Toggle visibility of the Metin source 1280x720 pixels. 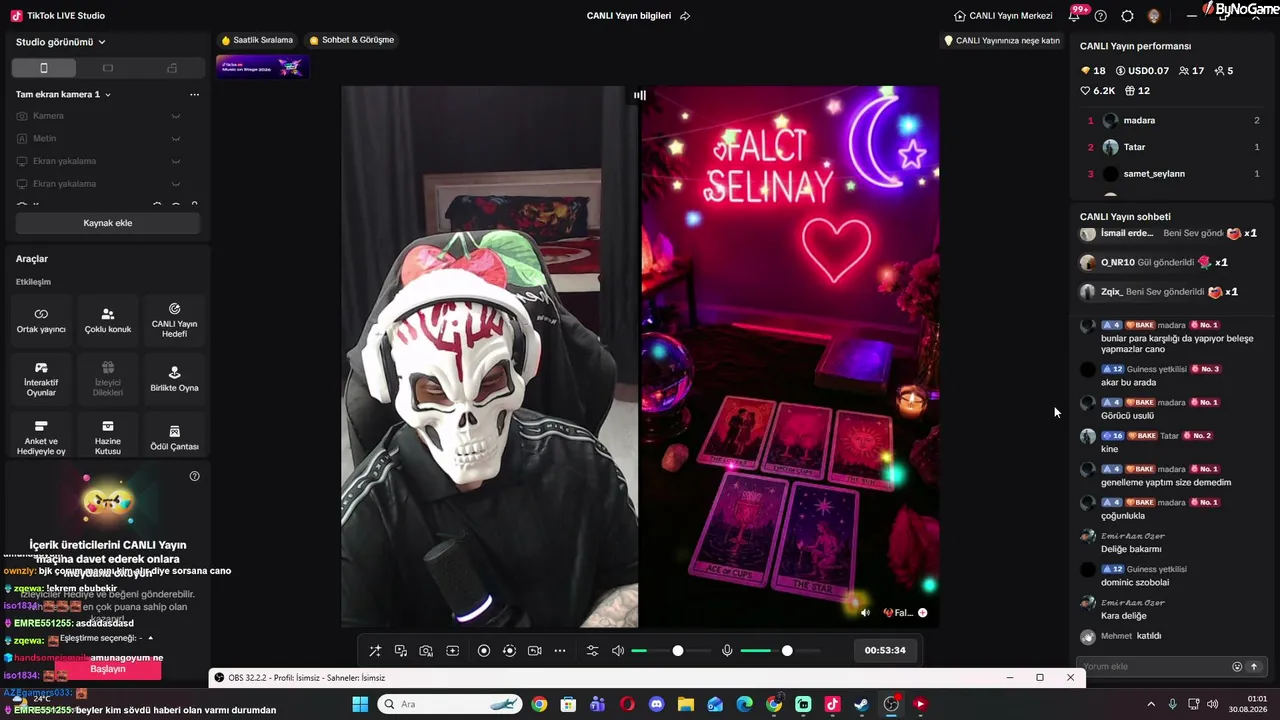tap(176, 139)
